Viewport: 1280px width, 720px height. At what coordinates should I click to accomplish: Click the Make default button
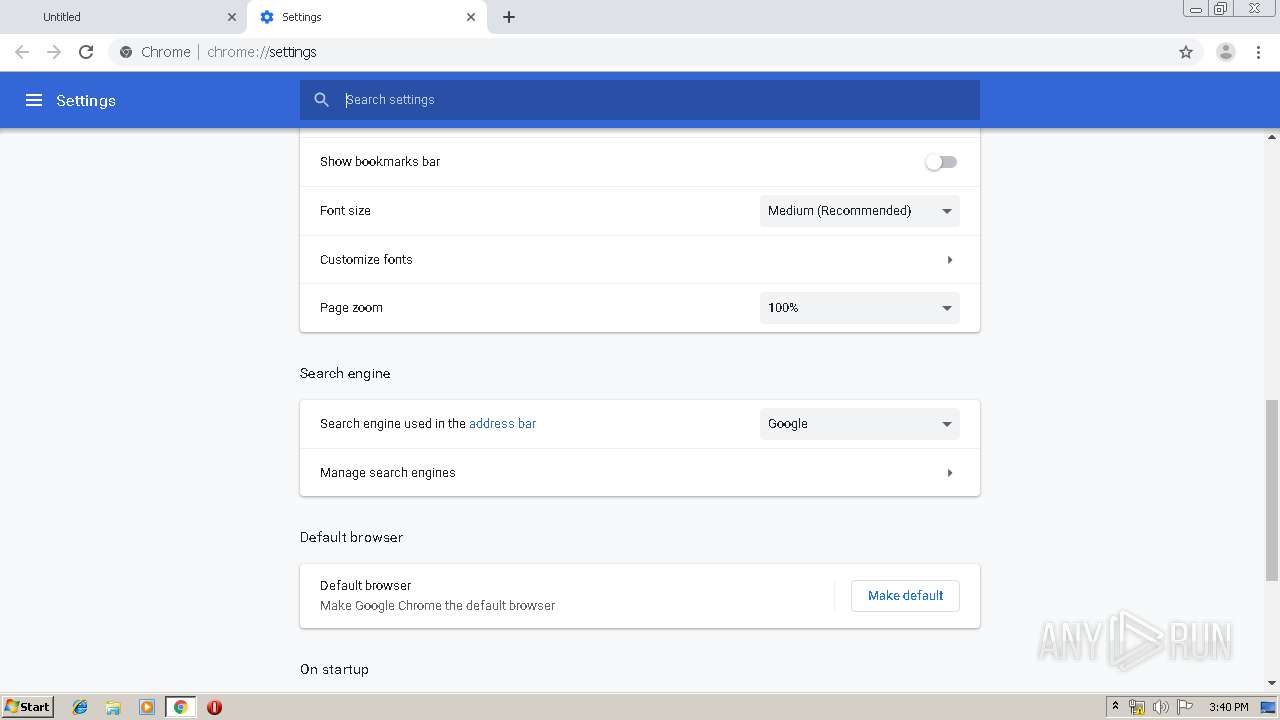tap(905, 596)
